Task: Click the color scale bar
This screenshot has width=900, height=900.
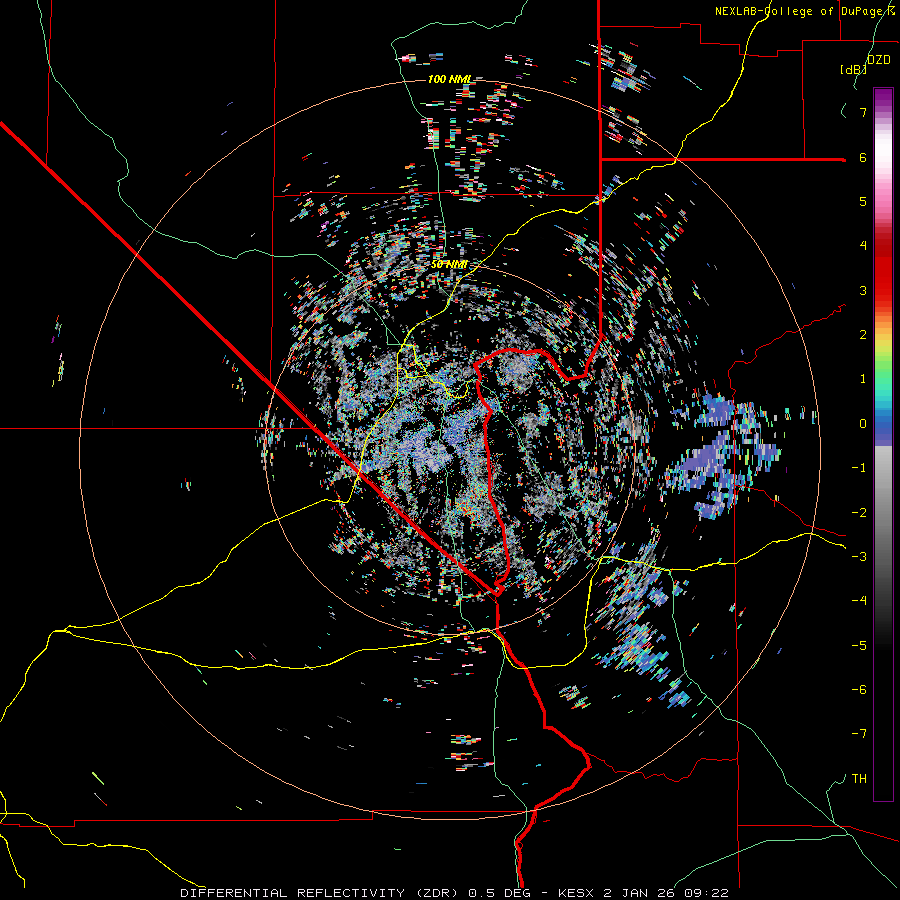Action: 883,444
